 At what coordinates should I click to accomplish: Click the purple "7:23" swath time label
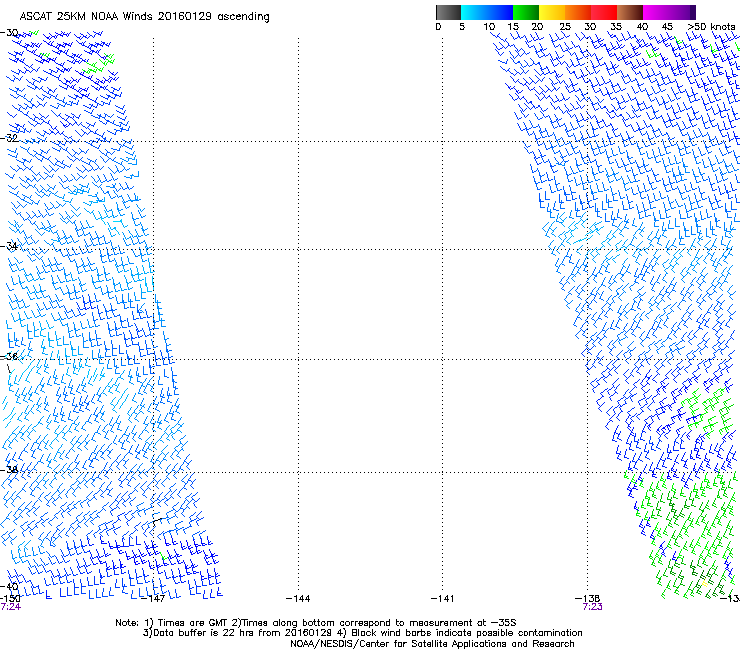pyautogui.click(x=592, y=607)
